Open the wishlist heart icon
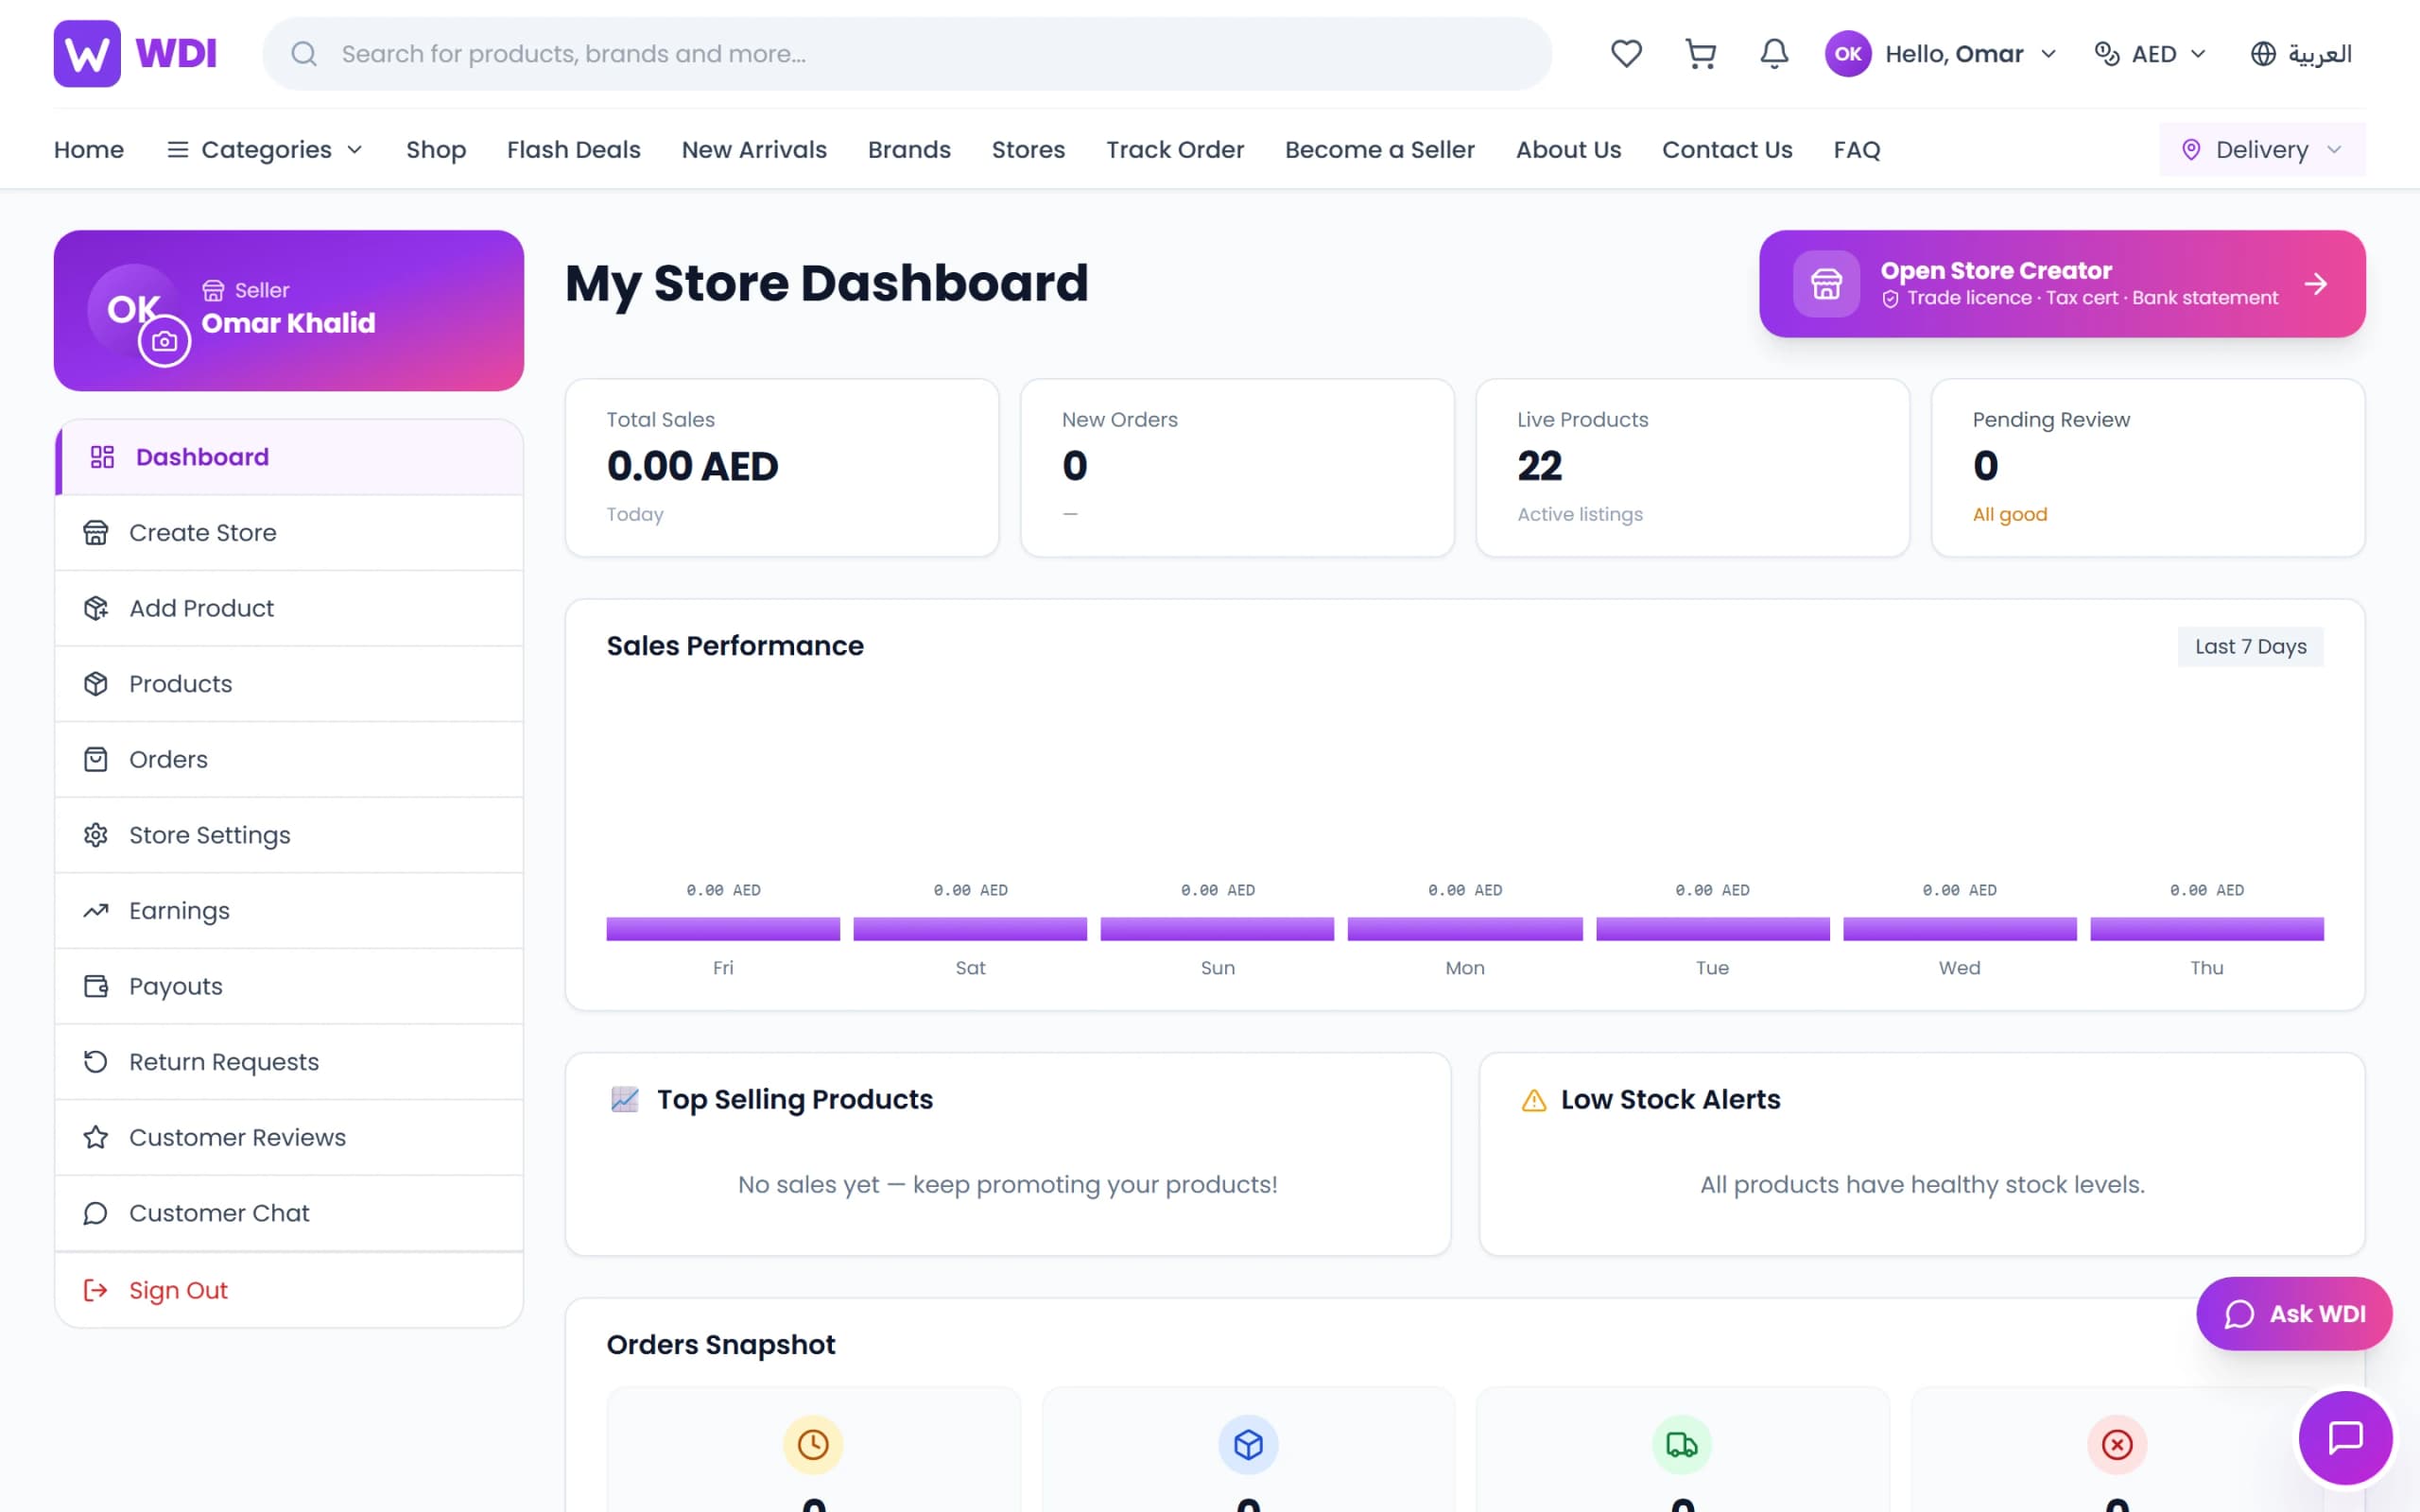The width and height of the screenshot is (2420, 1512). click(x=1626, y=54)
